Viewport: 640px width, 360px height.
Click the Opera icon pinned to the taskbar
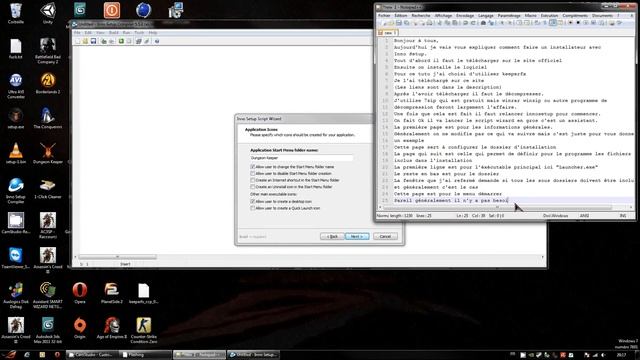(57, 355)
